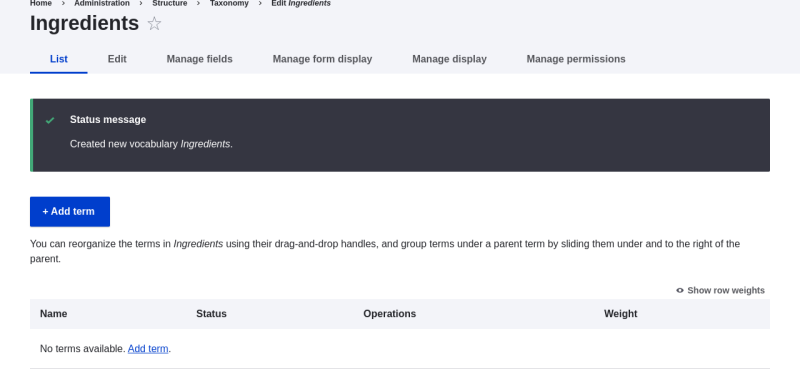The width and height of the screenshot is (800, 369).
Task: Click the Operations column header
Action: pyautogui.click(x=390, y=314)
